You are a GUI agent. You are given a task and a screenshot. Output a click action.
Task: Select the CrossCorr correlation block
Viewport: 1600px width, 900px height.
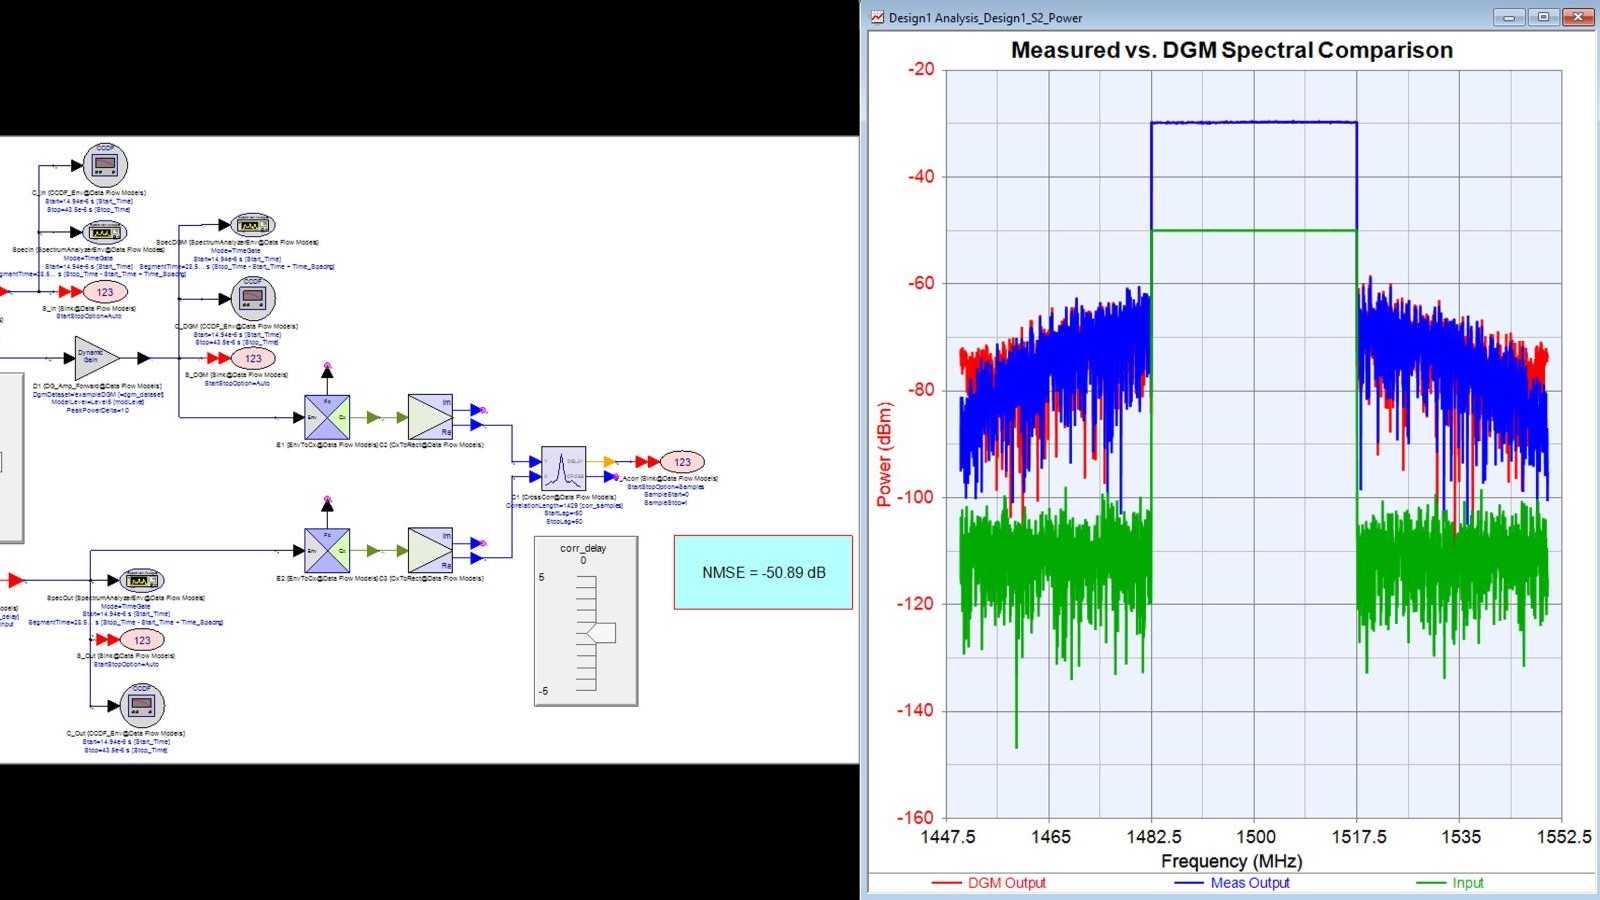tap(563, 468)
